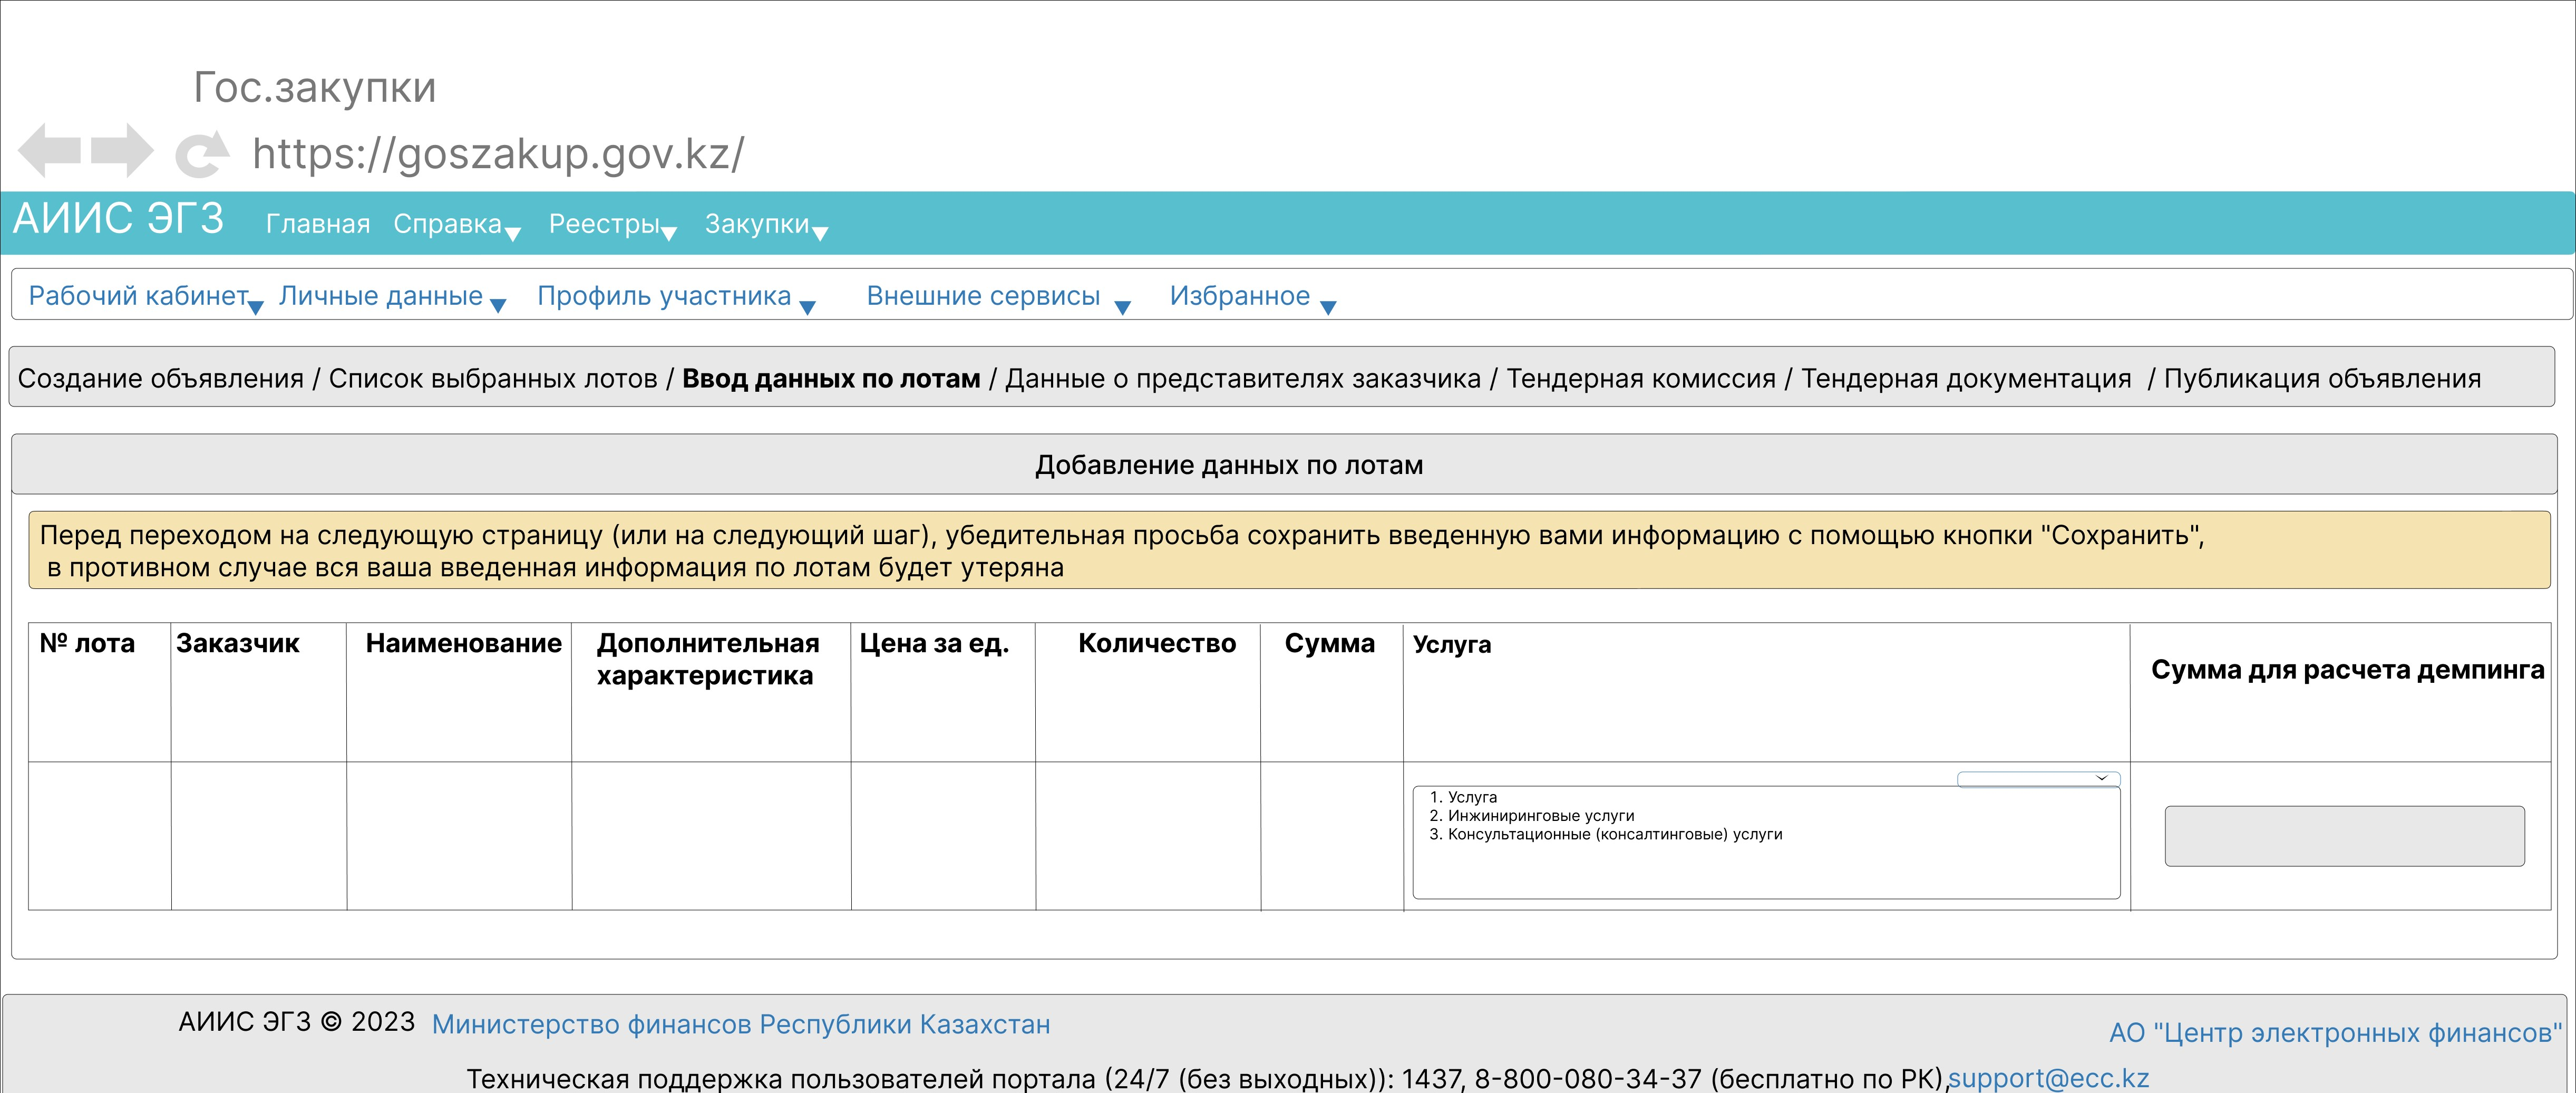This screenshot has height=1093, width=2576.
Task: Click the support@ecc.kz email link
Action: tap(2048, 1079)
